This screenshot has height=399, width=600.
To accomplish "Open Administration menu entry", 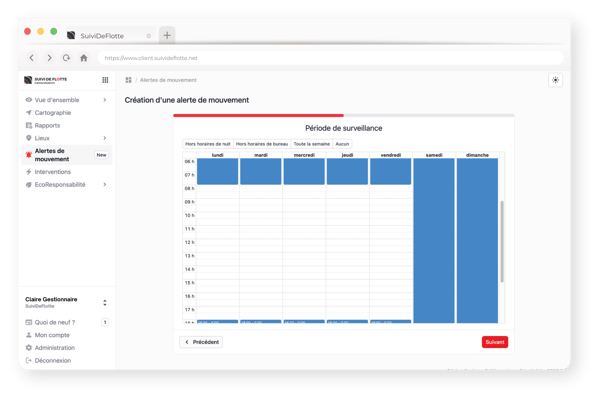I will tap(67, 348).
